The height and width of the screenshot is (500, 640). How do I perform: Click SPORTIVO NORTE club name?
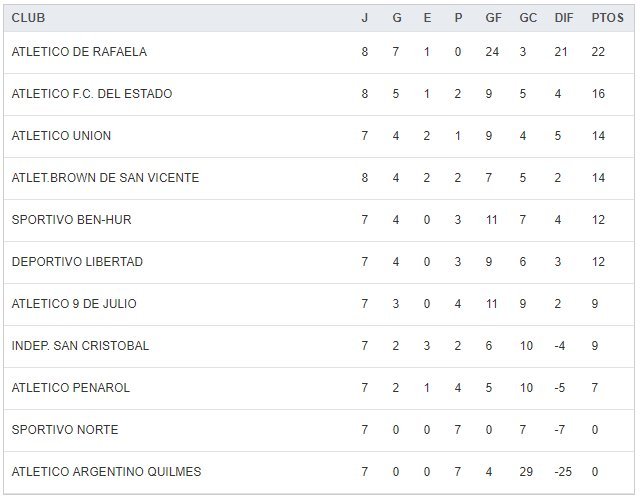pos(65,430)
